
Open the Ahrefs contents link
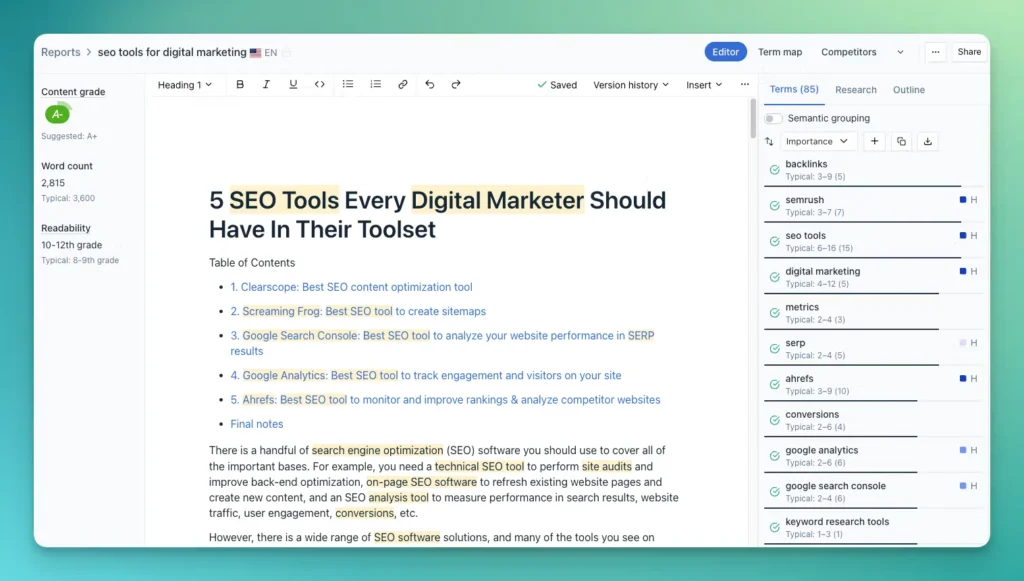pyautogui.click(x=445, y=400)
